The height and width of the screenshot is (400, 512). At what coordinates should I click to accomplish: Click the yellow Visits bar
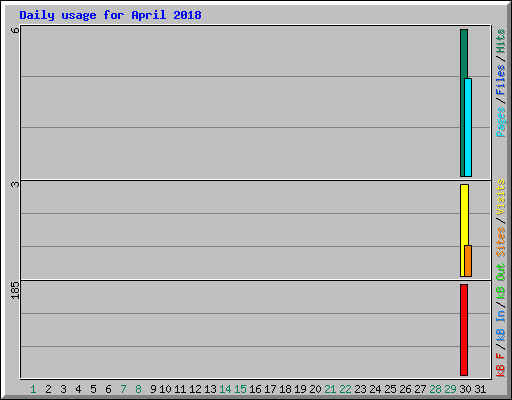[x=463, y=230]
